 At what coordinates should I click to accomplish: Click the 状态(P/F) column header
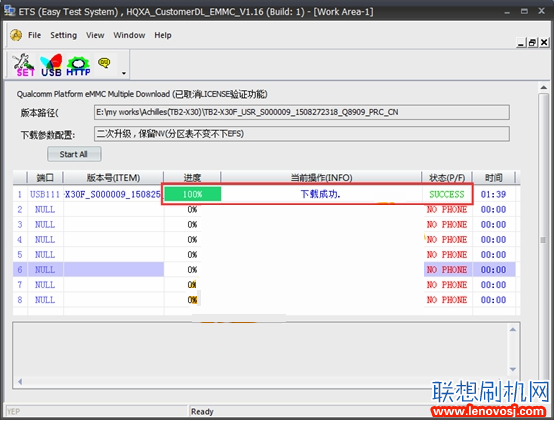tap(447, 178)
